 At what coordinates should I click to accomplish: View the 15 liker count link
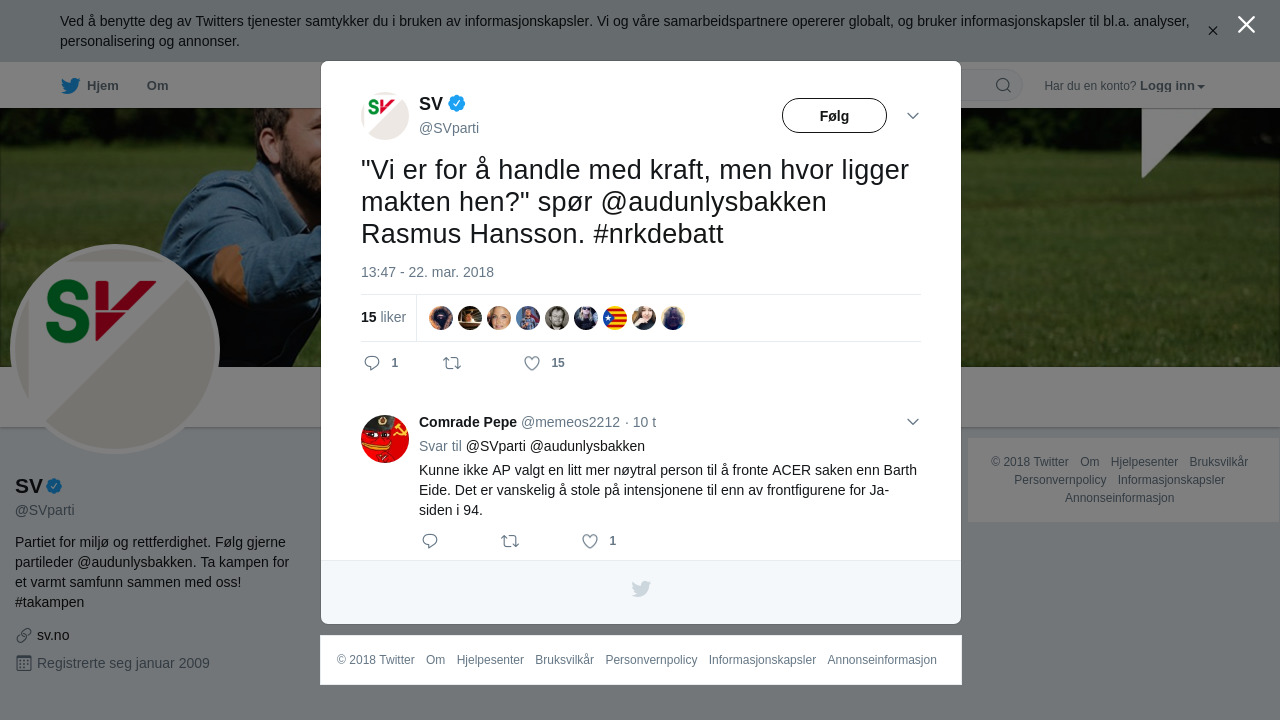(x=383, y=317)
